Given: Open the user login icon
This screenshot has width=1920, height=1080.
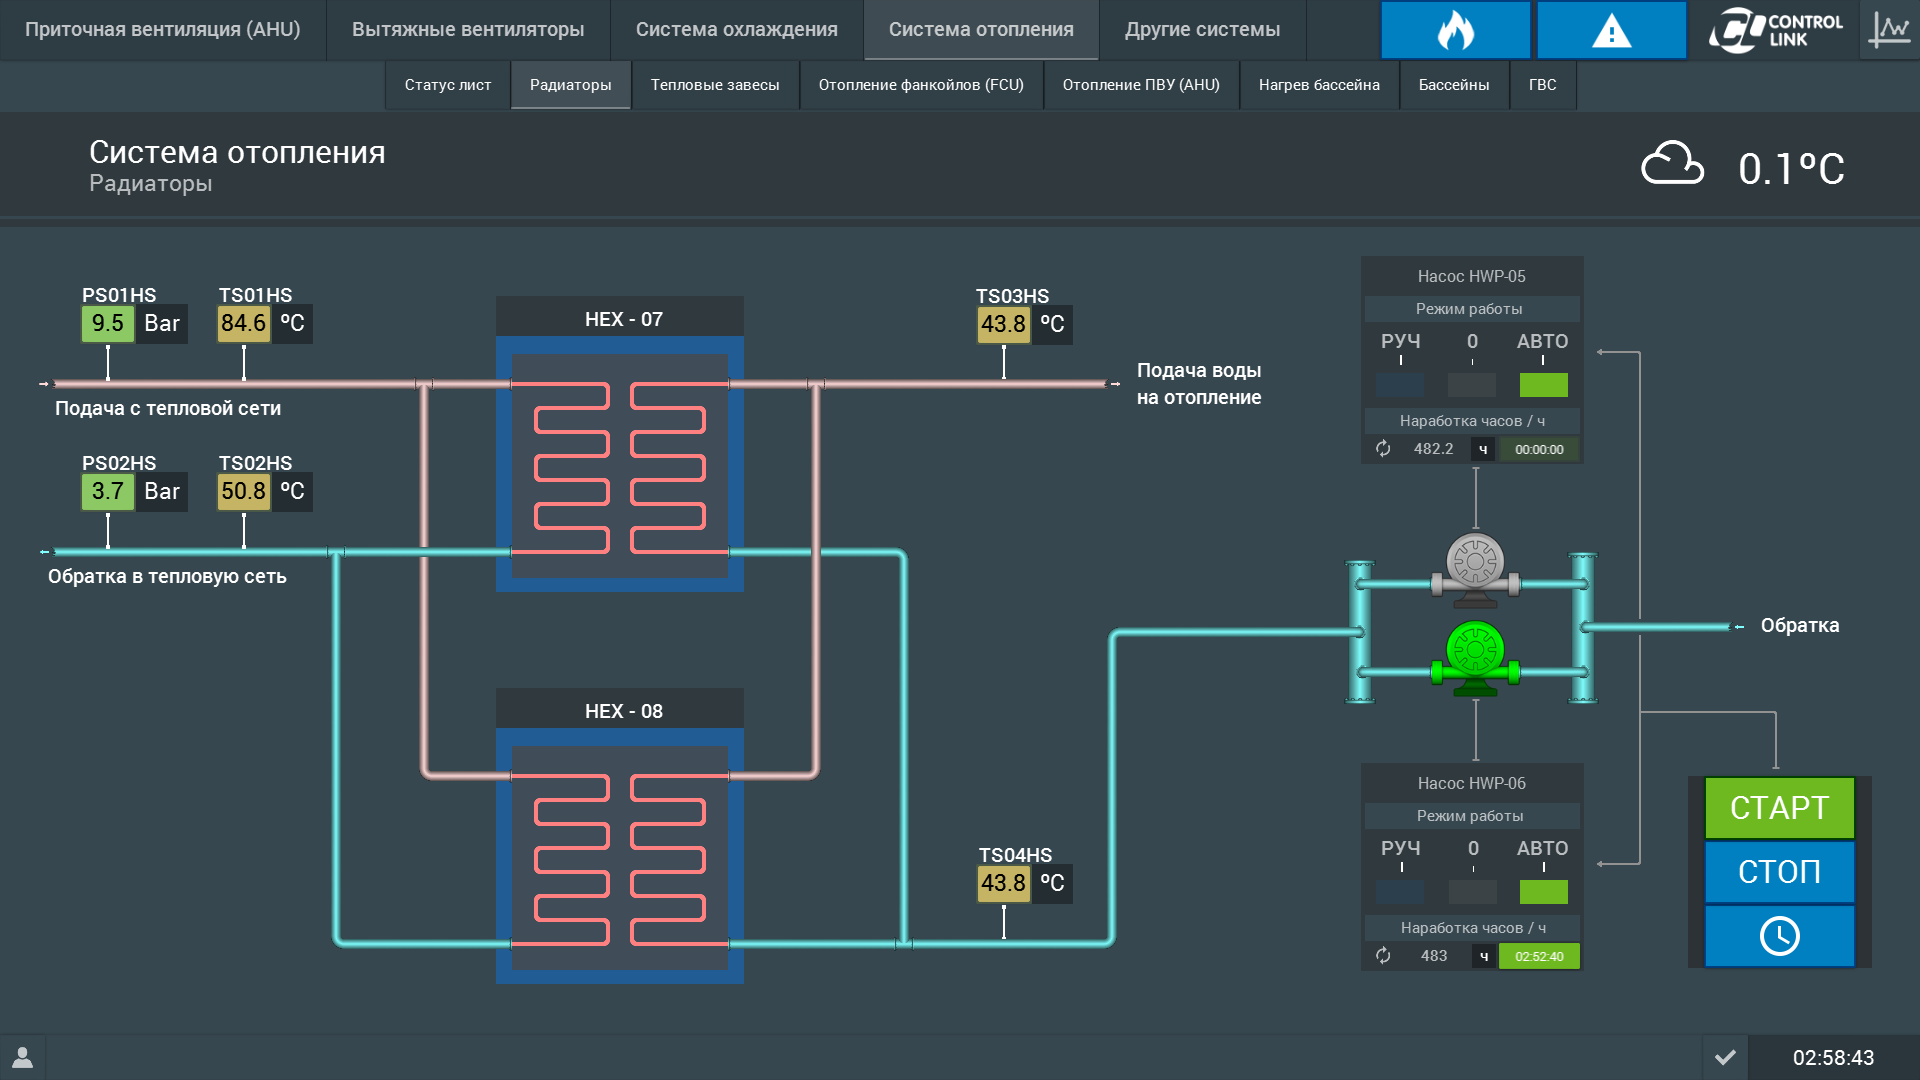Looking at the screenshot, I should pos(22,1057).
